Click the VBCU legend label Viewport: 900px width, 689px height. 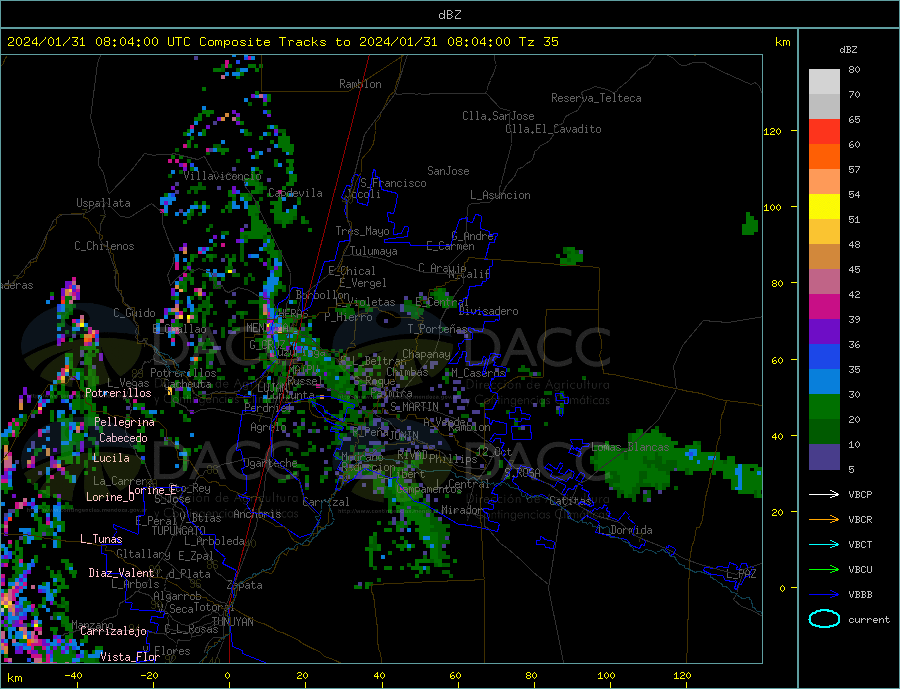tap(860, 570)
